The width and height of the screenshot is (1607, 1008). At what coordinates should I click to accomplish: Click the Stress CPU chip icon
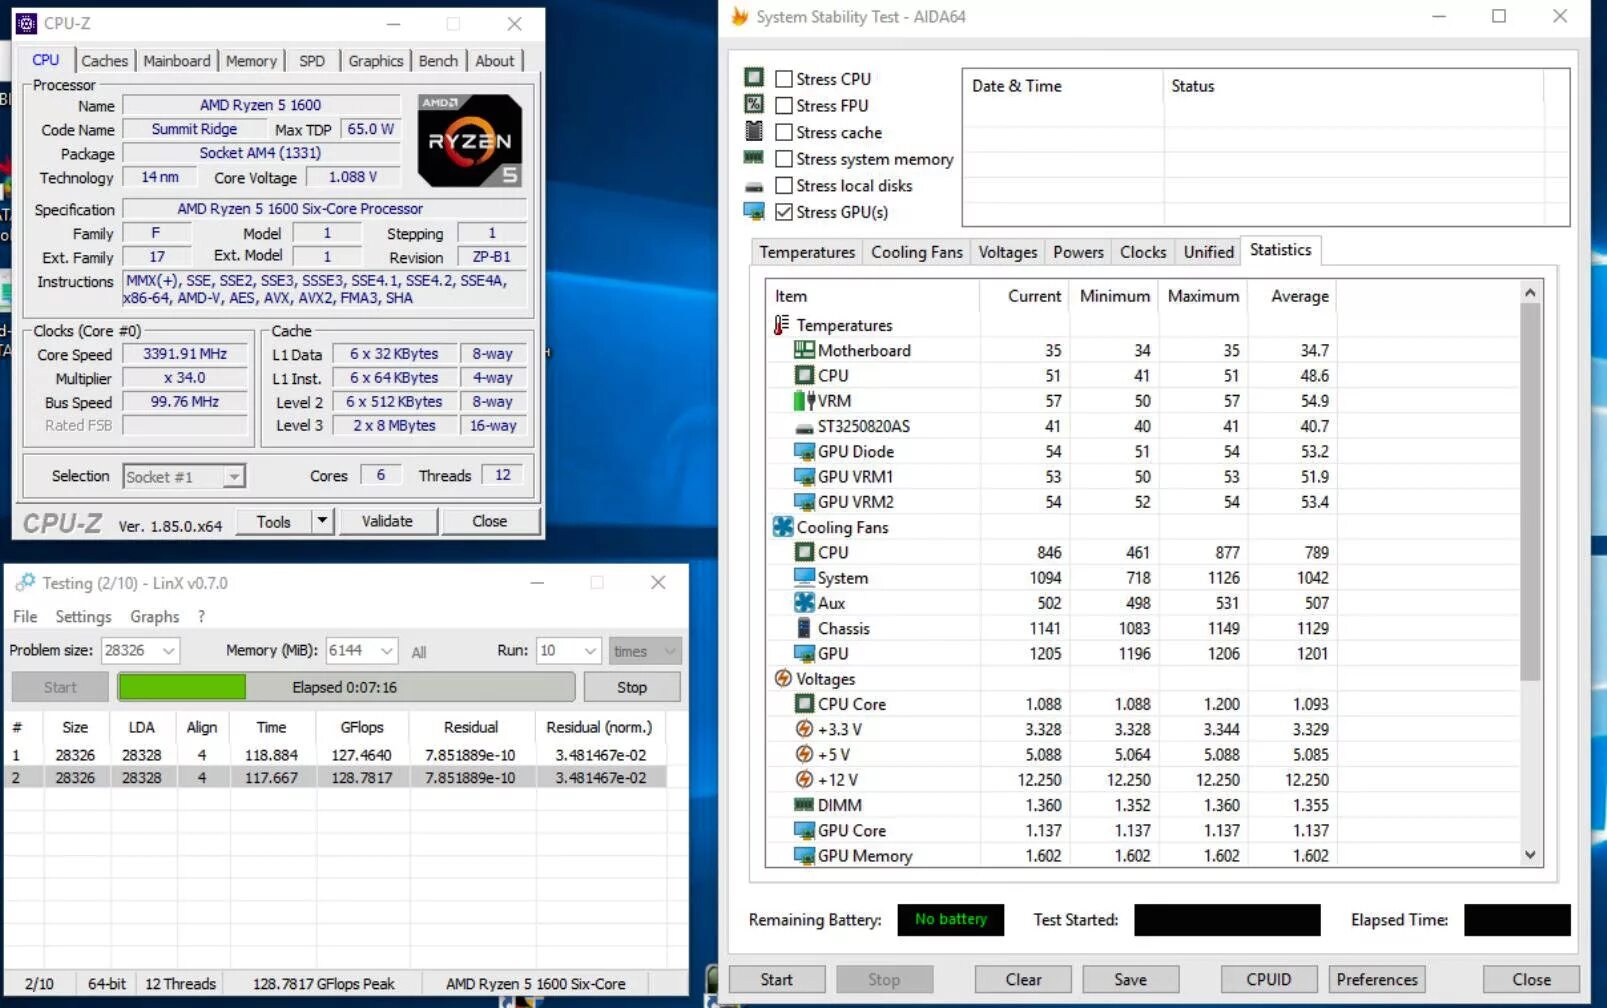[754, 78]
